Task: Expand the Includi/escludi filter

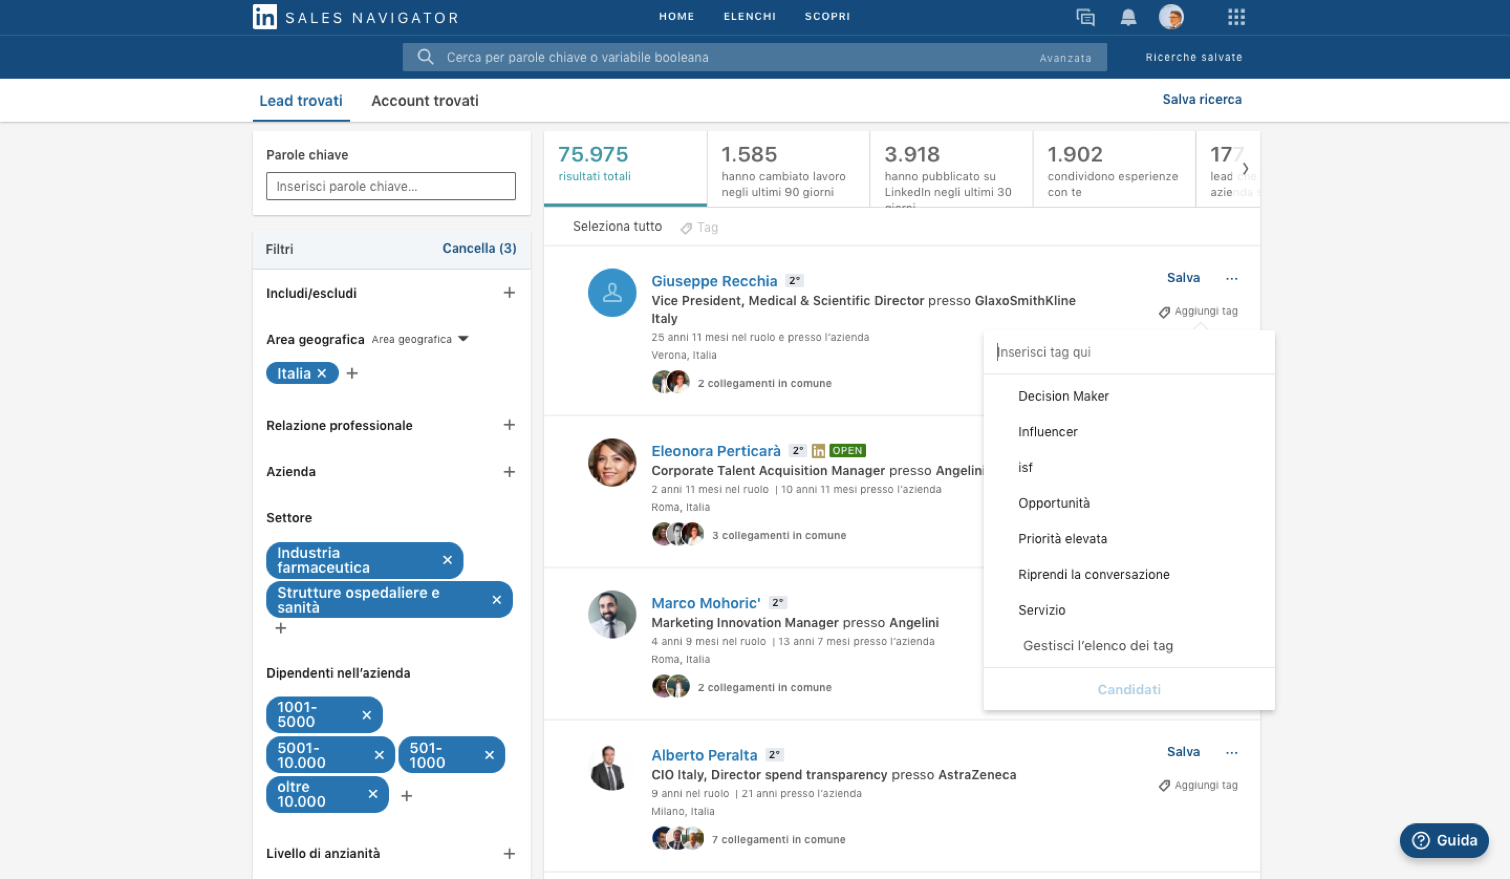Action: point(509,293)
